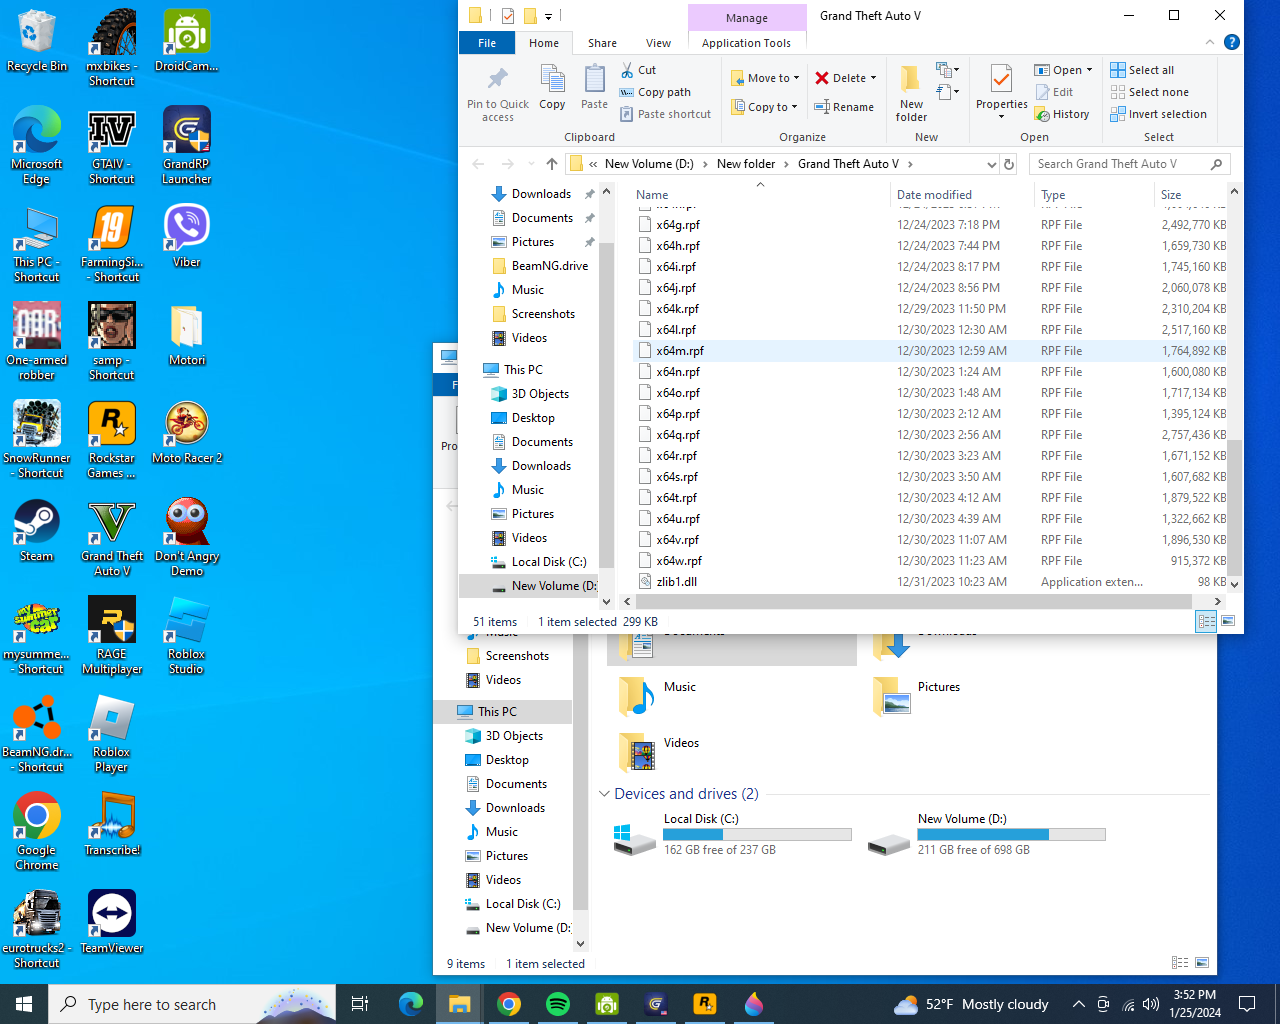Switch to Details view using status bar icon
1280x1024 pixels.
coord(1207,622)
